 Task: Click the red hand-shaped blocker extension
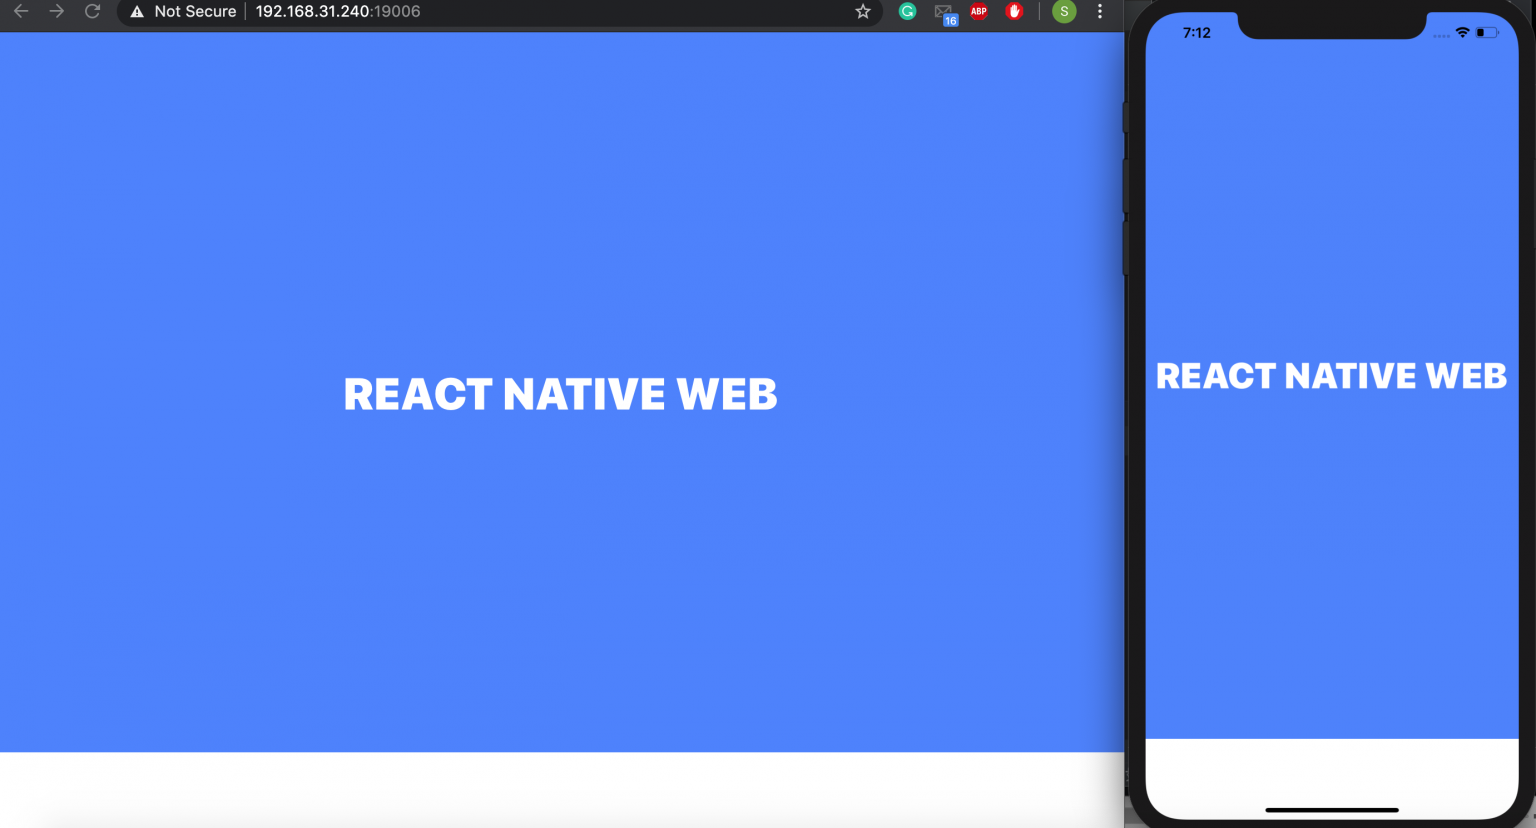(1014, 12)
